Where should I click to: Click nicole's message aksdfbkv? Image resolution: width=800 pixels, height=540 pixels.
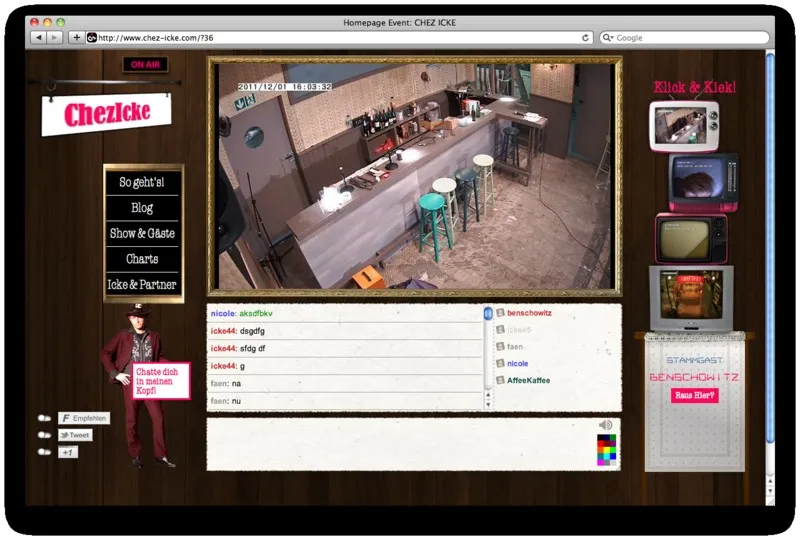click(256, 313)
